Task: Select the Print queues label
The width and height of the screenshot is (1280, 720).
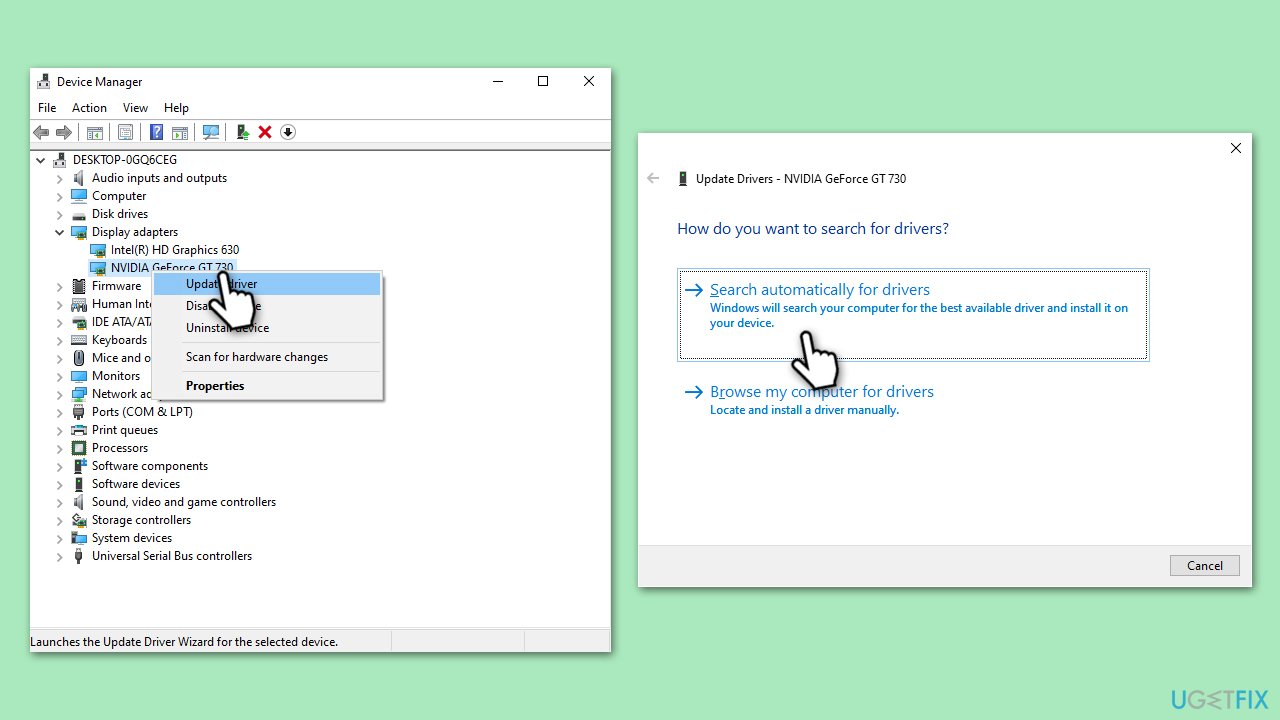Action: coord(125,430)
